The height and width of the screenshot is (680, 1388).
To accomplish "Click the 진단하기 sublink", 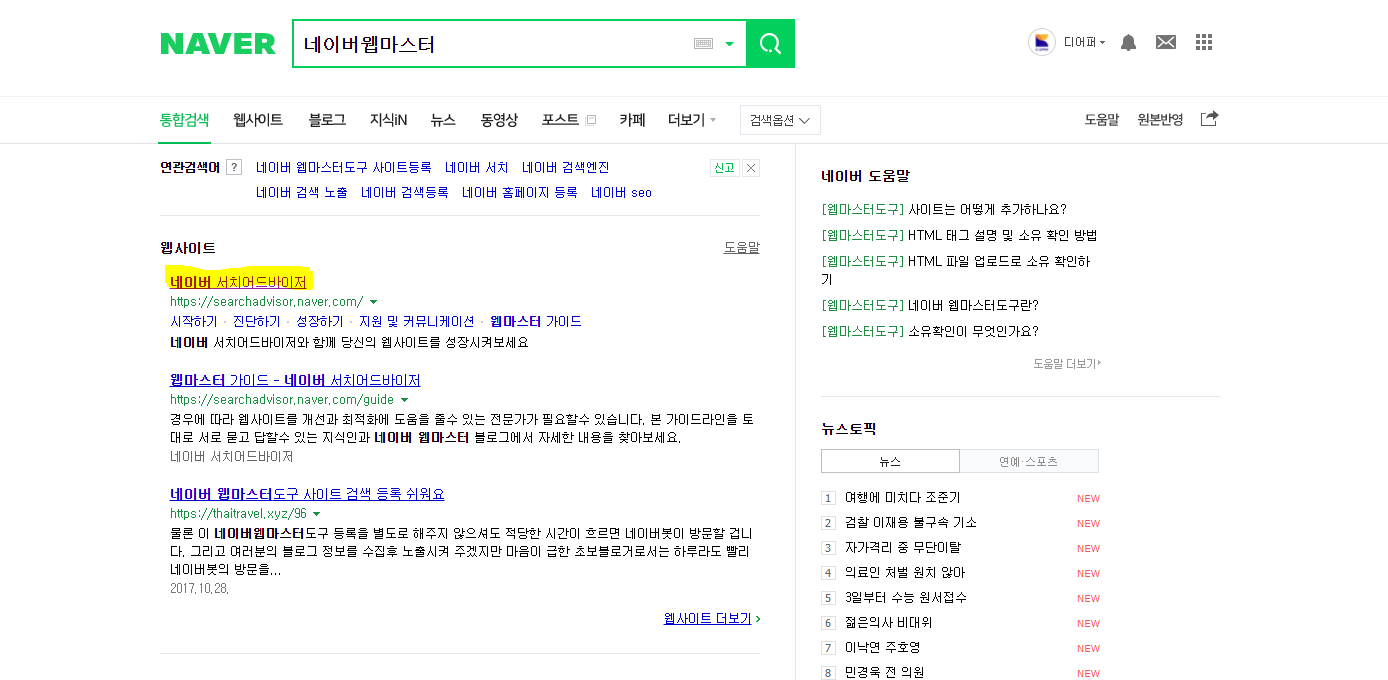I will (x=257, y=322).
